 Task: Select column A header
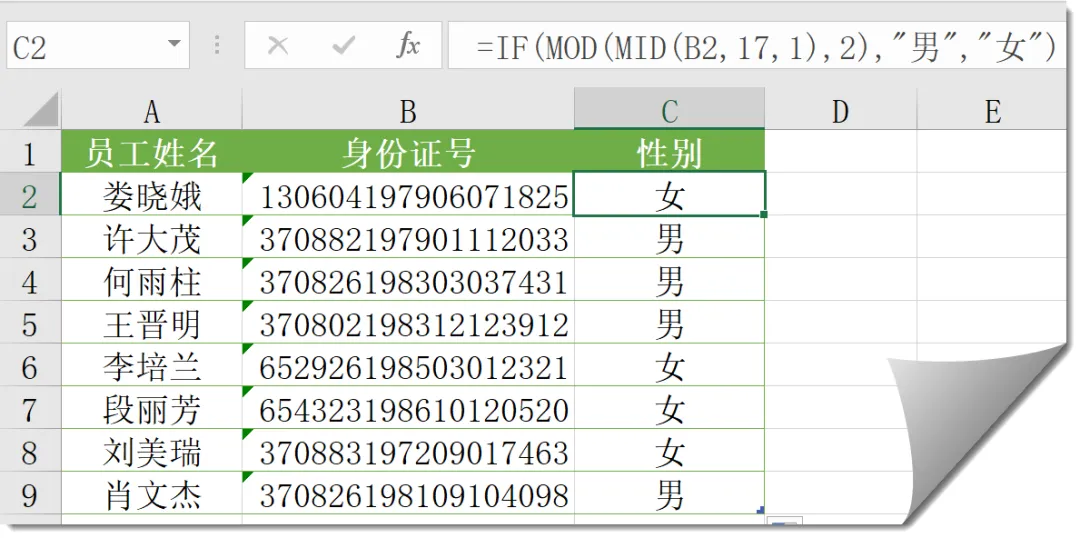click(x=152, y=110)
